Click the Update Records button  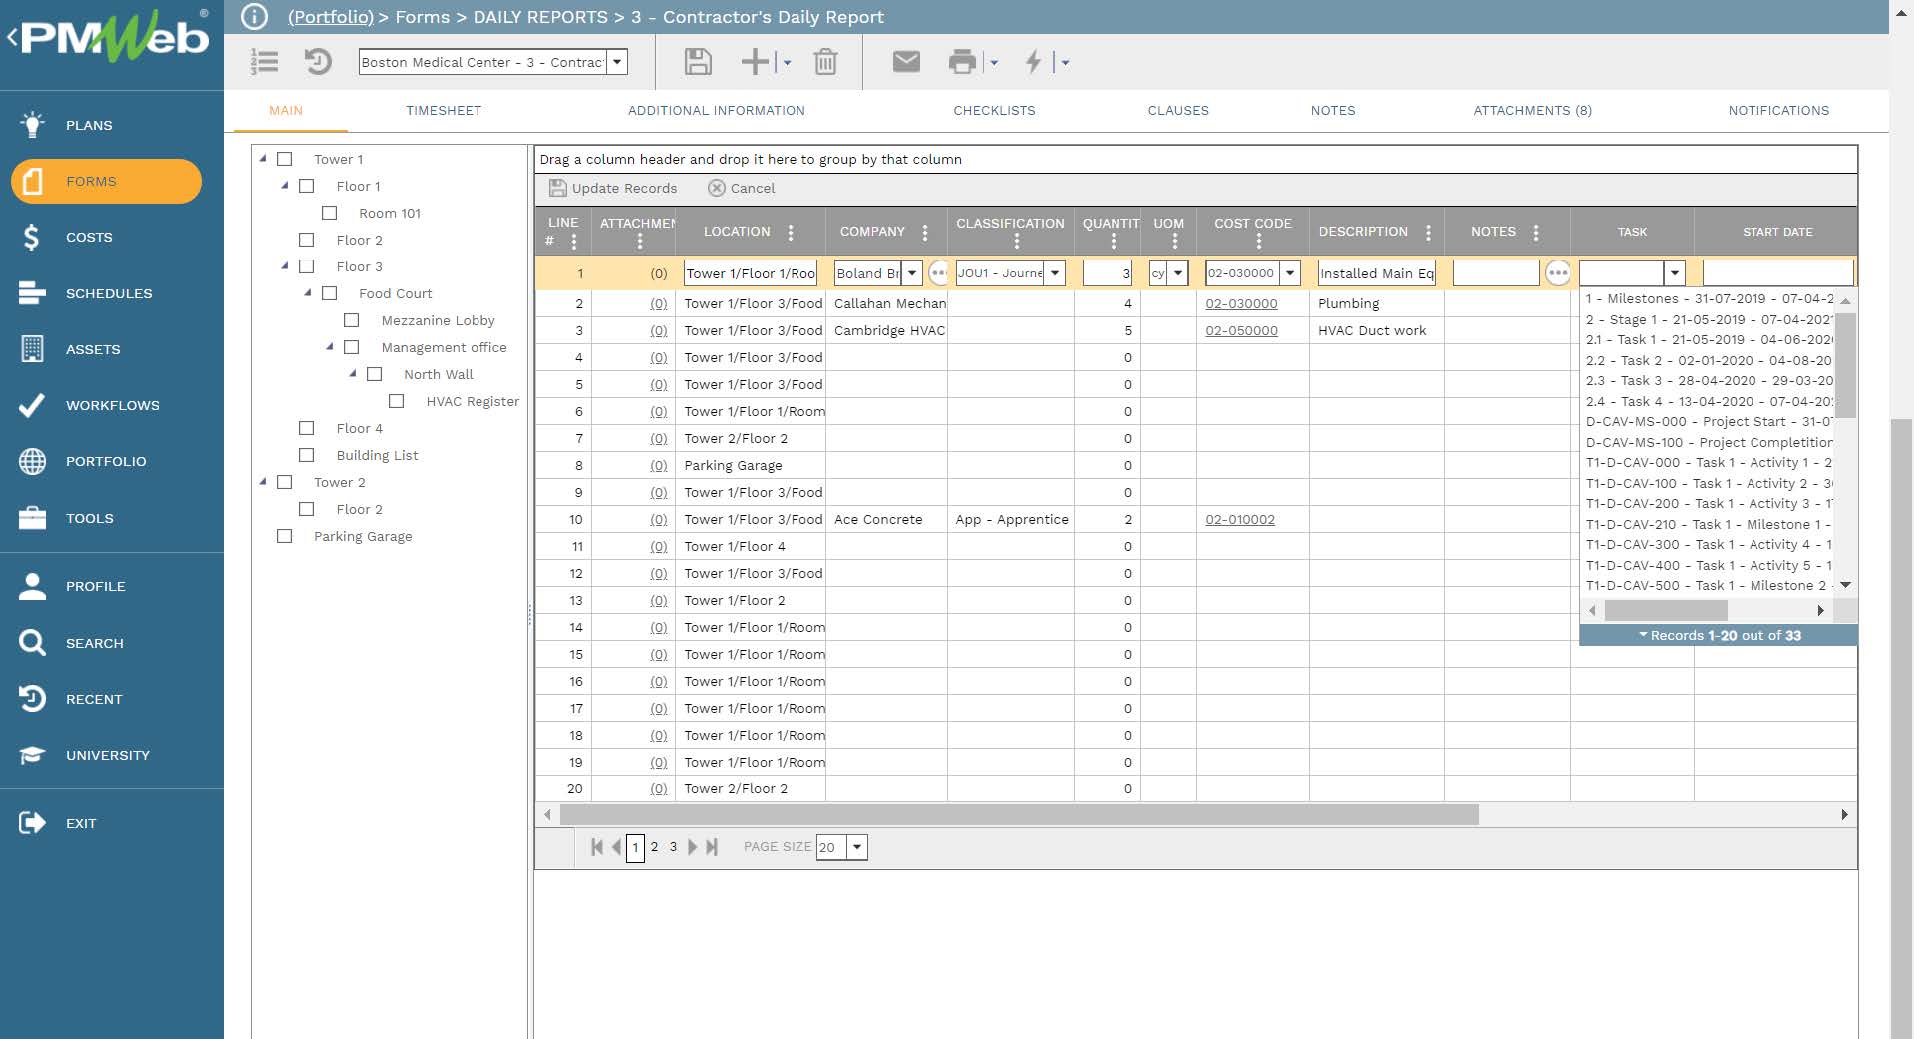[x=613, y=188]
